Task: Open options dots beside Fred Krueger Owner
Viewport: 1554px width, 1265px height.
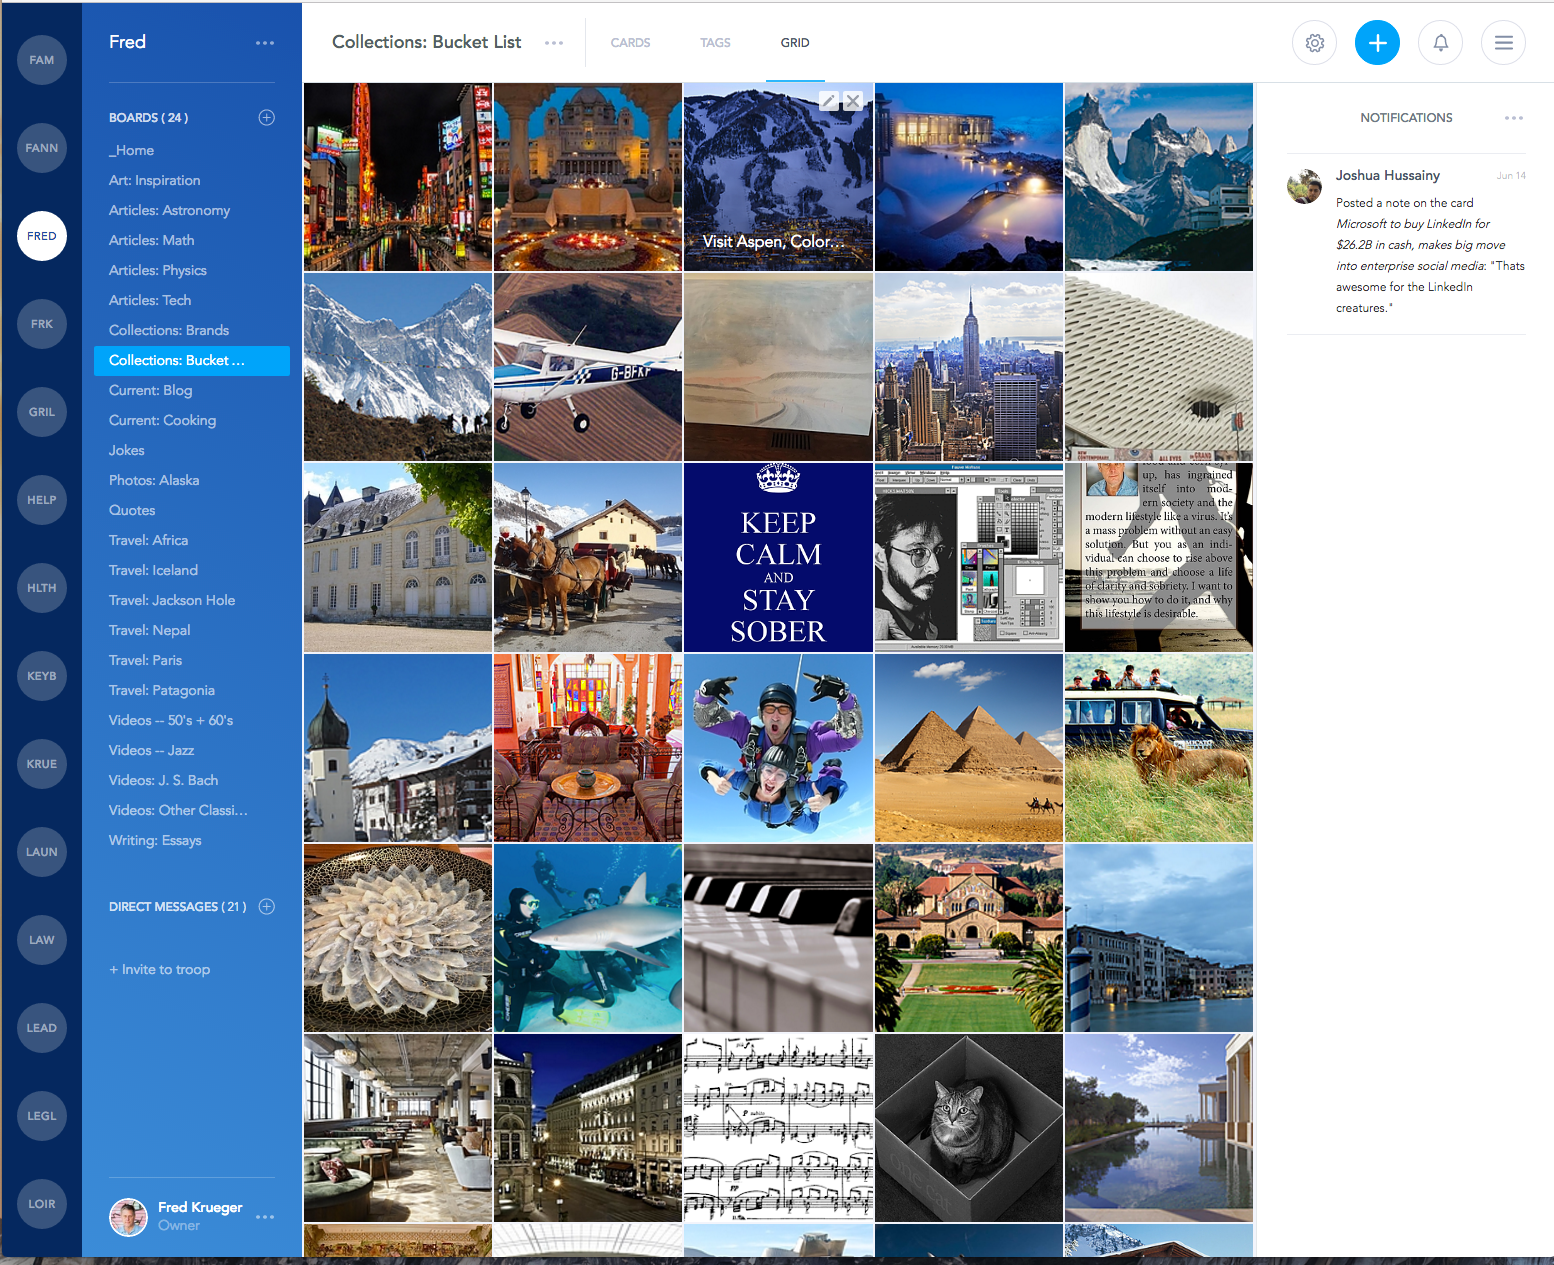Action: tap(265, 1217)
